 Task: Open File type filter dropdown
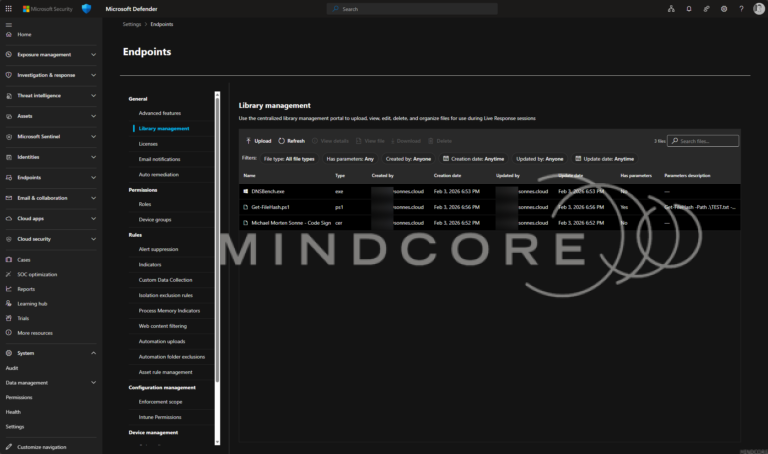289,159
